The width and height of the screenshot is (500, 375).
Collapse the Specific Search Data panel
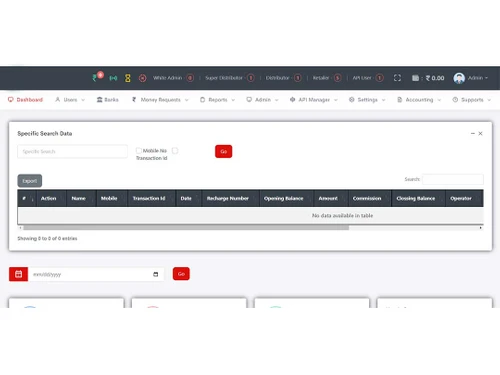coord(472,133)
